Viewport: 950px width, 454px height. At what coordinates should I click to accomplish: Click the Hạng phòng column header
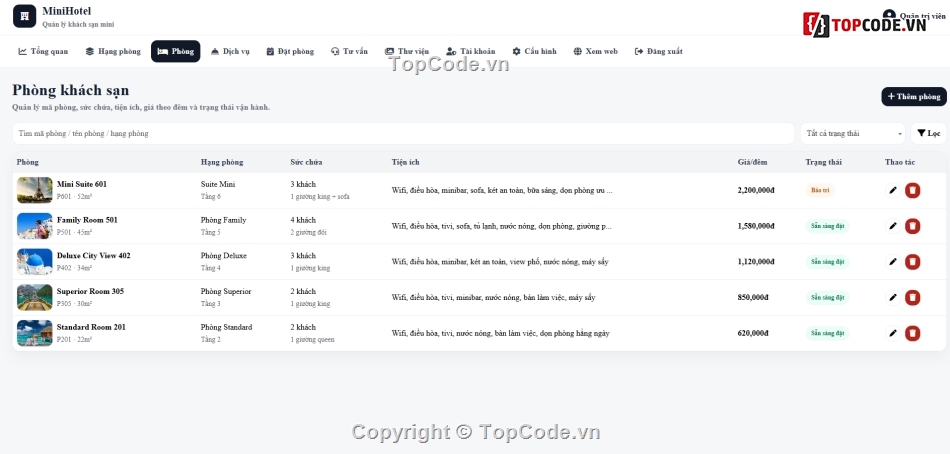tap(222, 162)
